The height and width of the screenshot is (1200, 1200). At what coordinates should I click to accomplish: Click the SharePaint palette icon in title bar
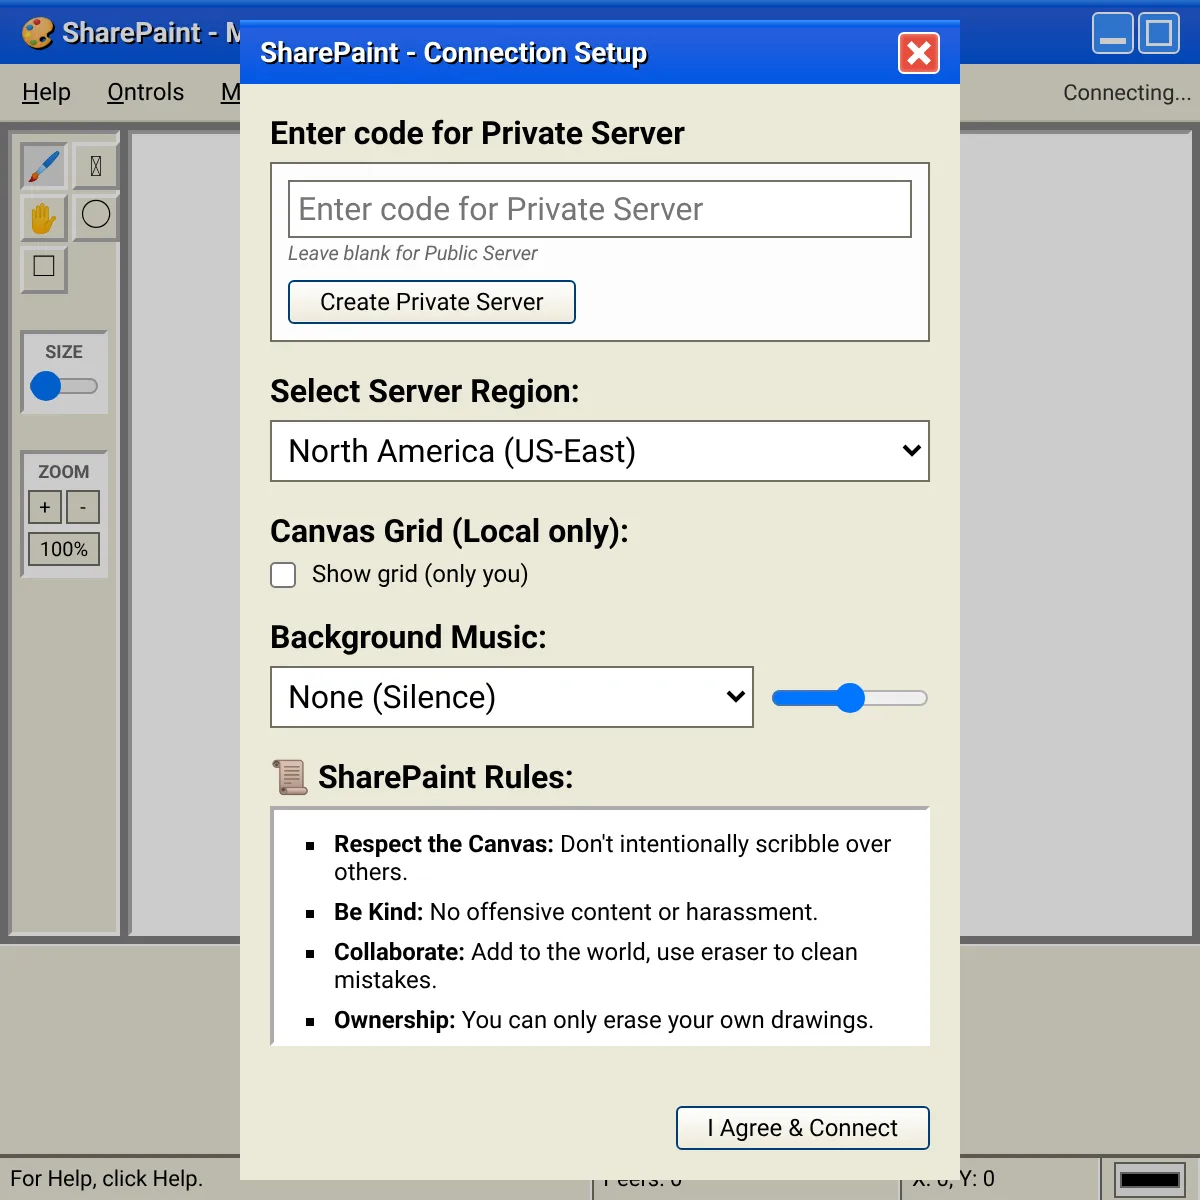38,33
